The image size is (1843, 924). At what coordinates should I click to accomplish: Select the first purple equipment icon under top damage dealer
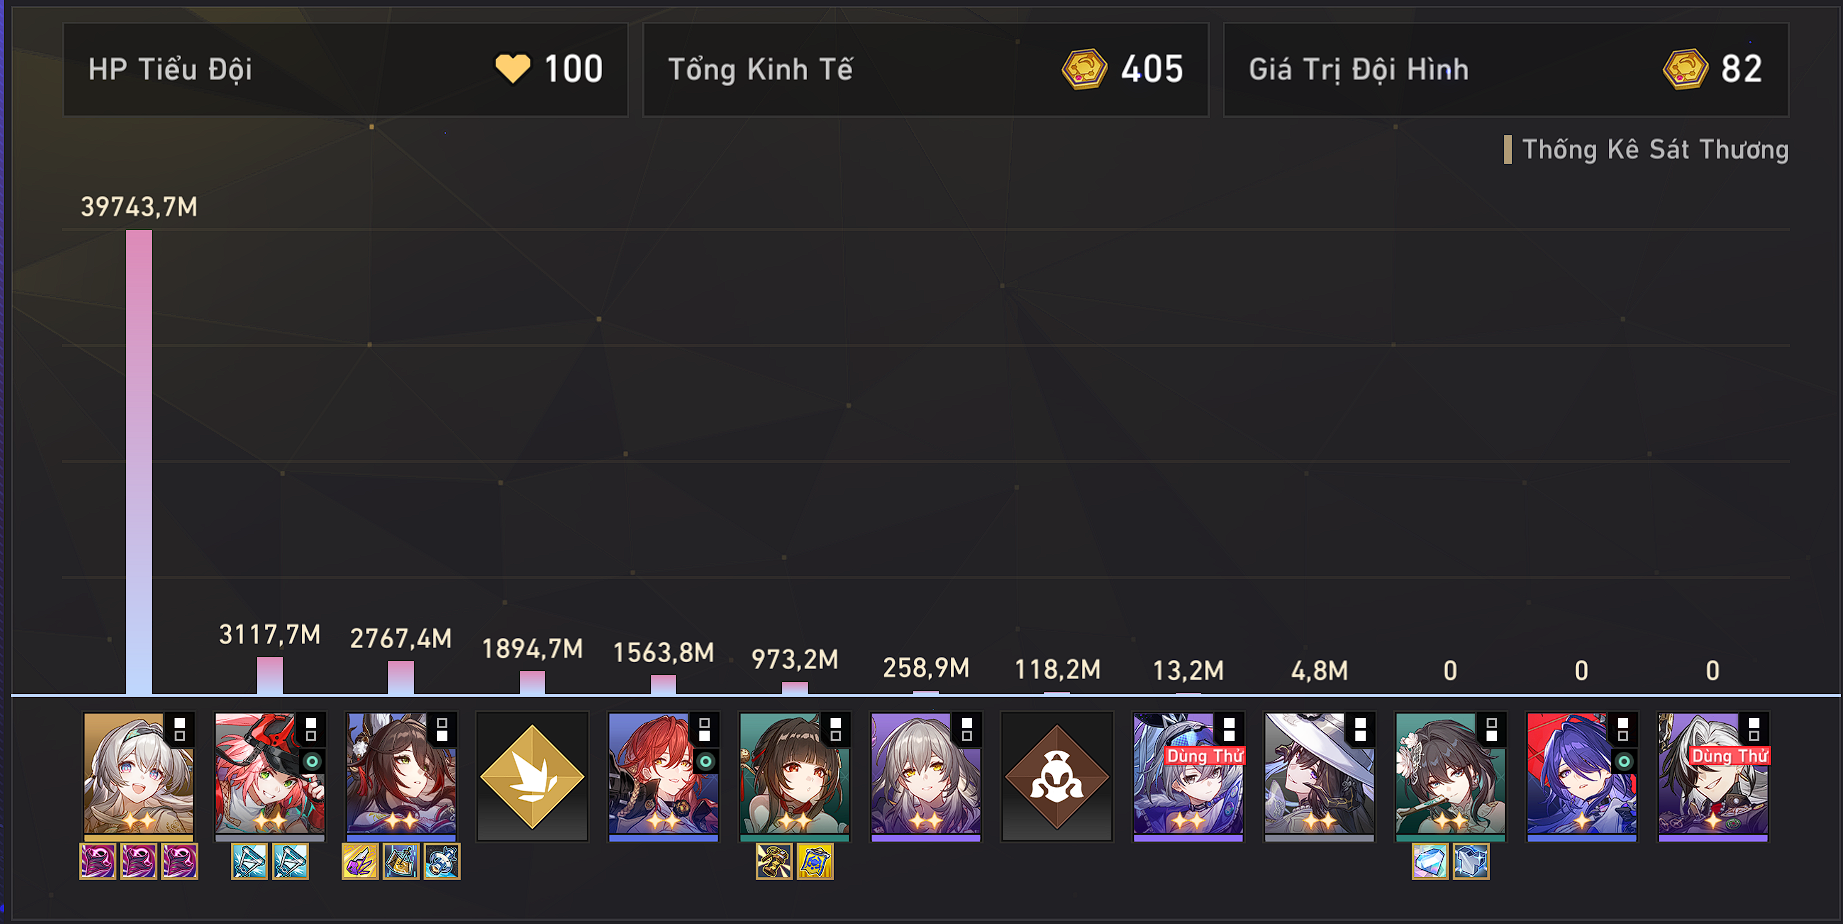tap(98, 861)
